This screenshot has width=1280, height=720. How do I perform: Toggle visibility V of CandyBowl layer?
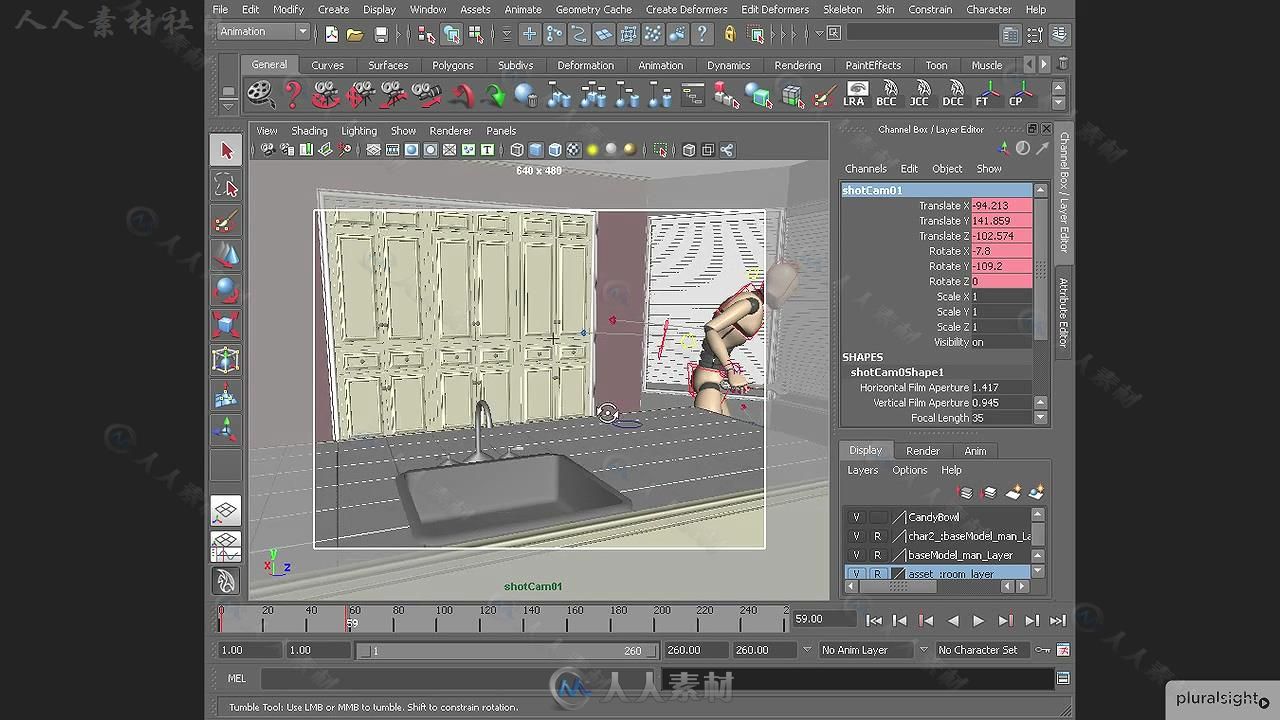855,517
